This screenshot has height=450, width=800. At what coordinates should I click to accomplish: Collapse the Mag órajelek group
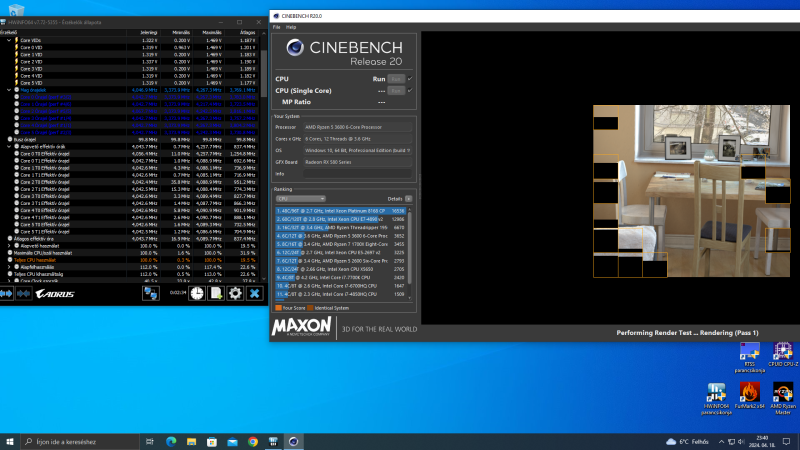(x=9, y=90)
